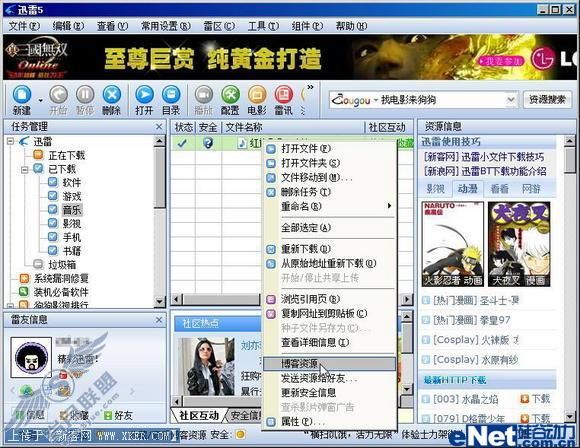The width and height of the screenshot is (580, 448).
Task: Open 配置 configuration from the toolbar
Action: click(x=230, y=100)
